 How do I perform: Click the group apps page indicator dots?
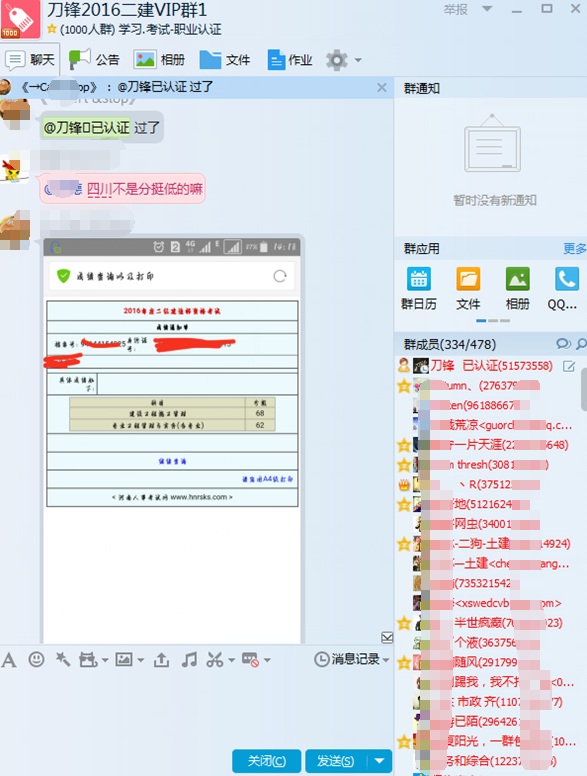point(493,321)
